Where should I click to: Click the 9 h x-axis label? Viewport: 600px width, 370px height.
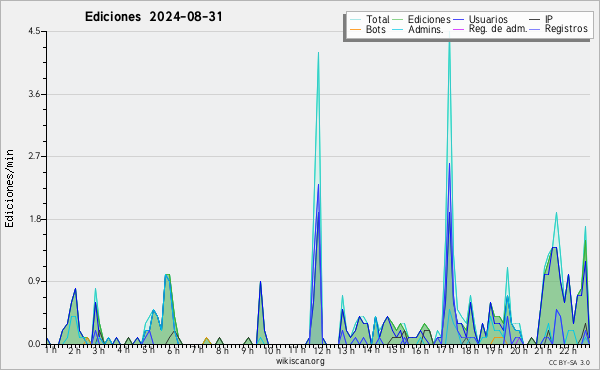[x=247, y=350]
